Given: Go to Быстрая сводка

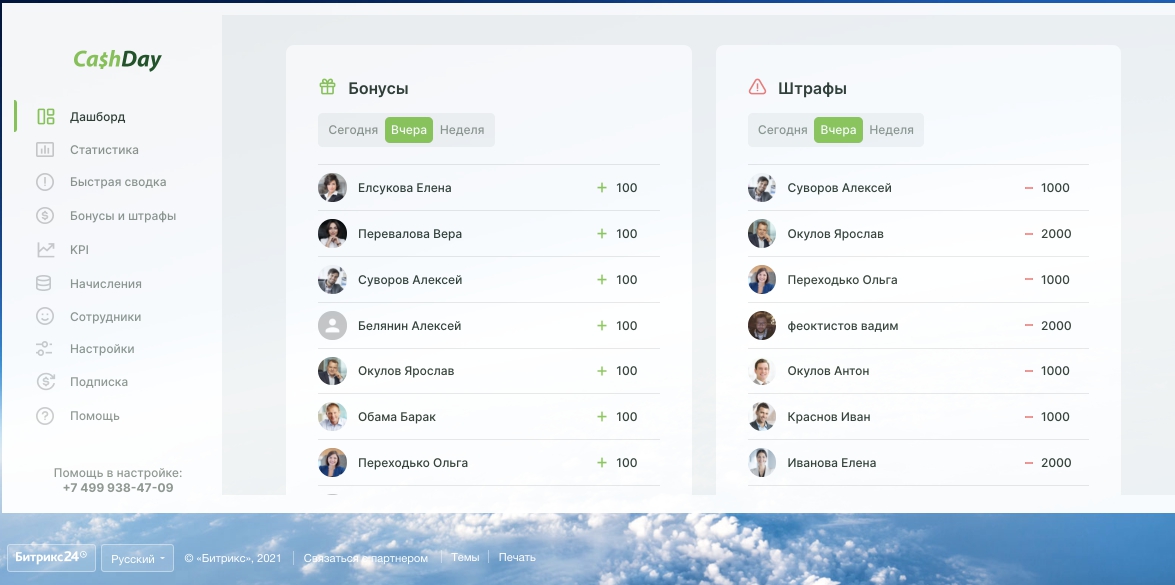Looking at the screenshot, I should pyautogui.click(x=118, y=182).
